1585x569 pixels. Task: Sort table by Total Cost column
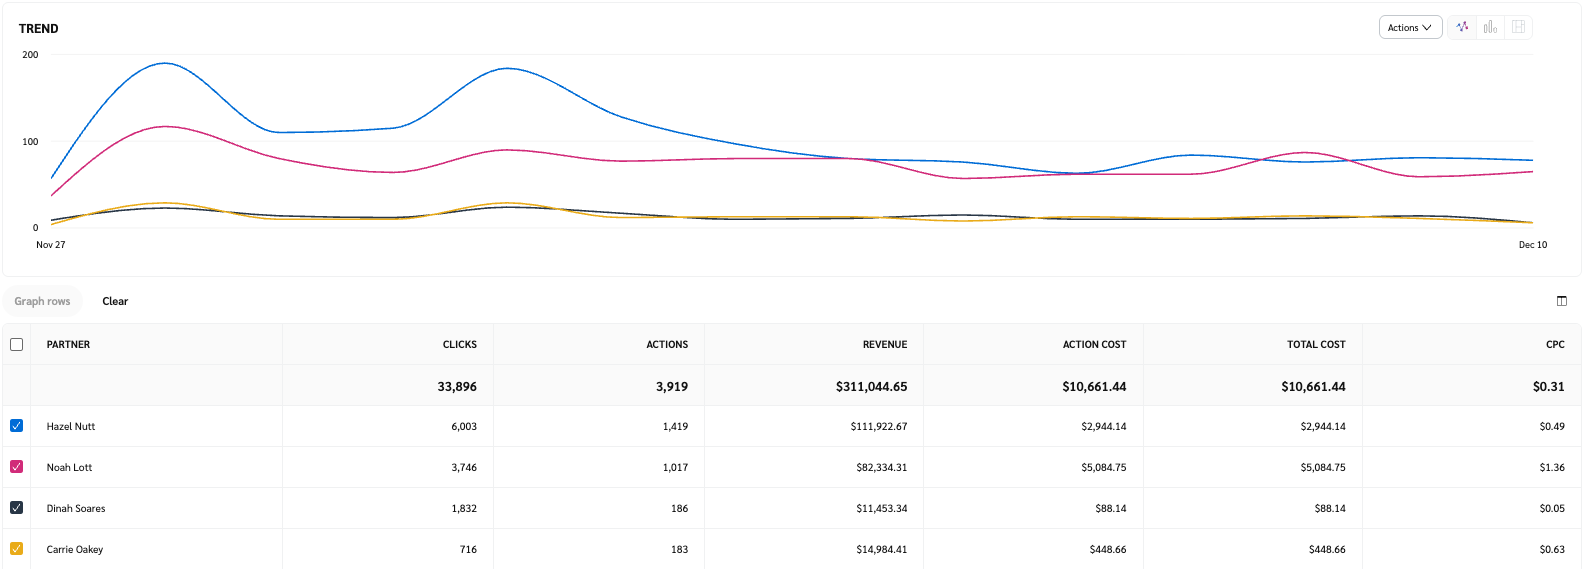1315,344
